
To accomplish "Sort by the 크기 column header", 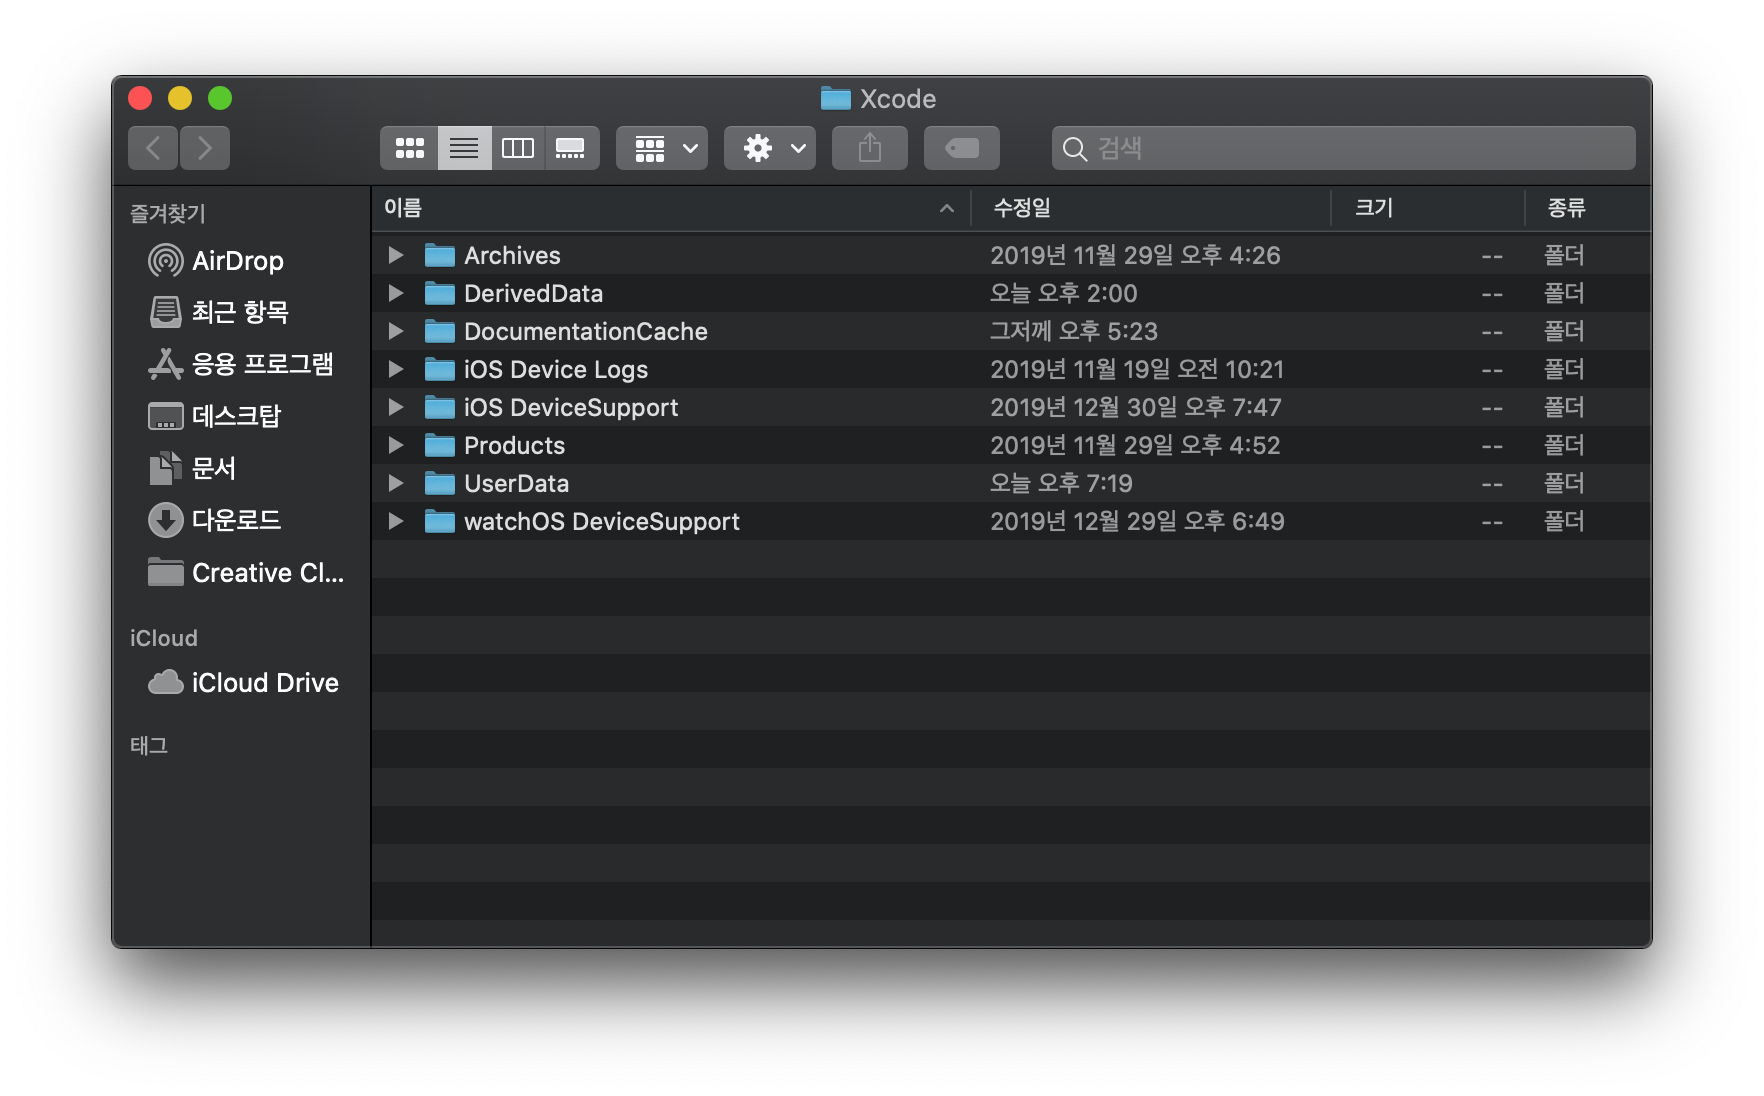I will click(x=1428, y=208).
